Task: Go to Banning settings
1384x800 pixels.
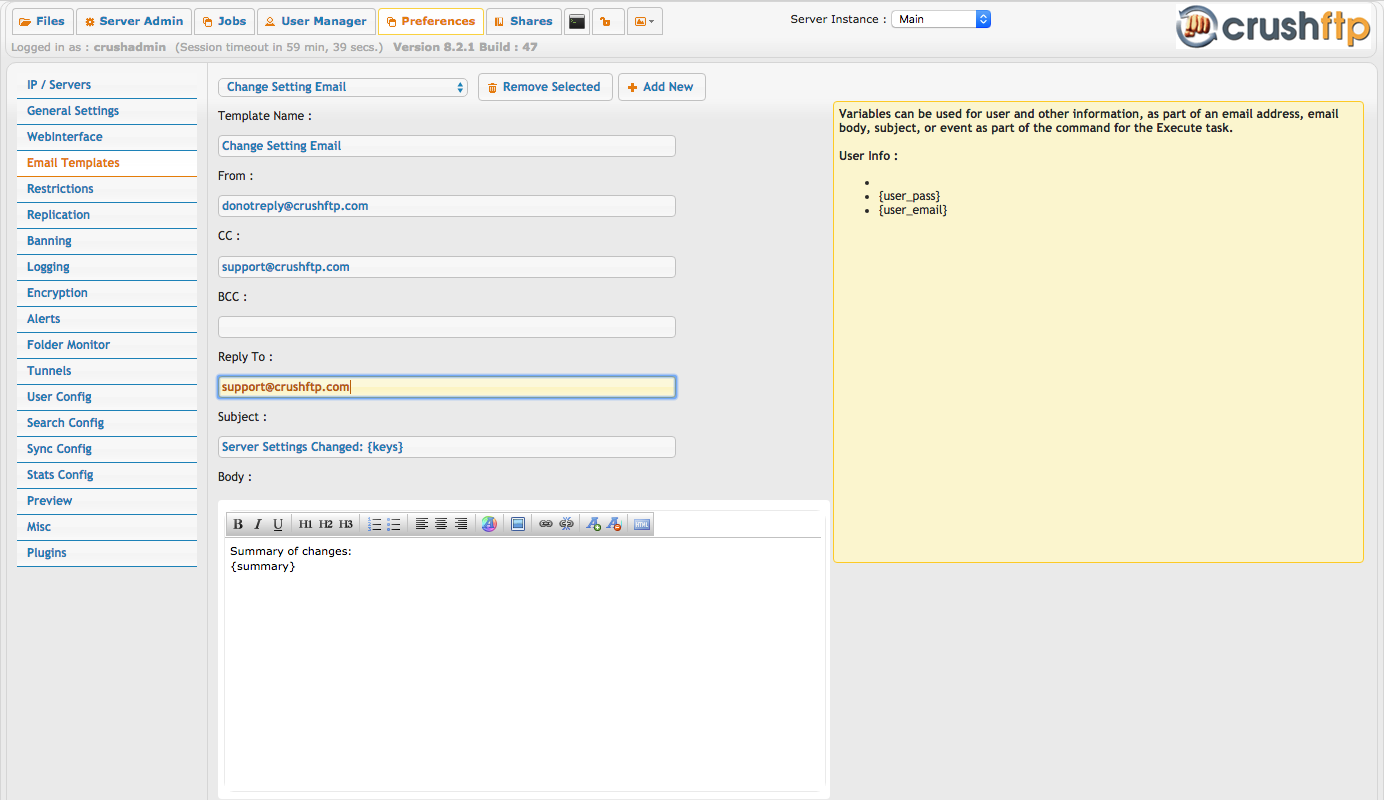Action: tap(107, 241)
